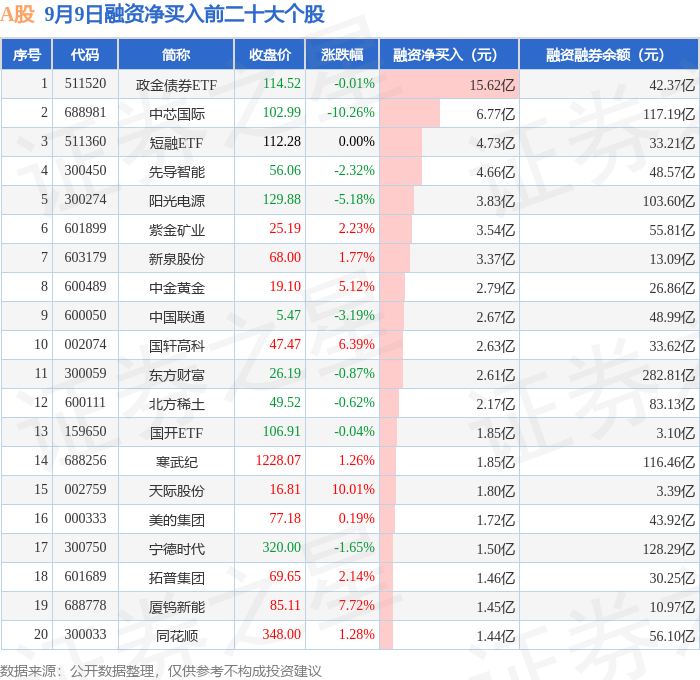This screenshot has height=680, width=700.
Task: Click stock code 002074
Action: 85,345
